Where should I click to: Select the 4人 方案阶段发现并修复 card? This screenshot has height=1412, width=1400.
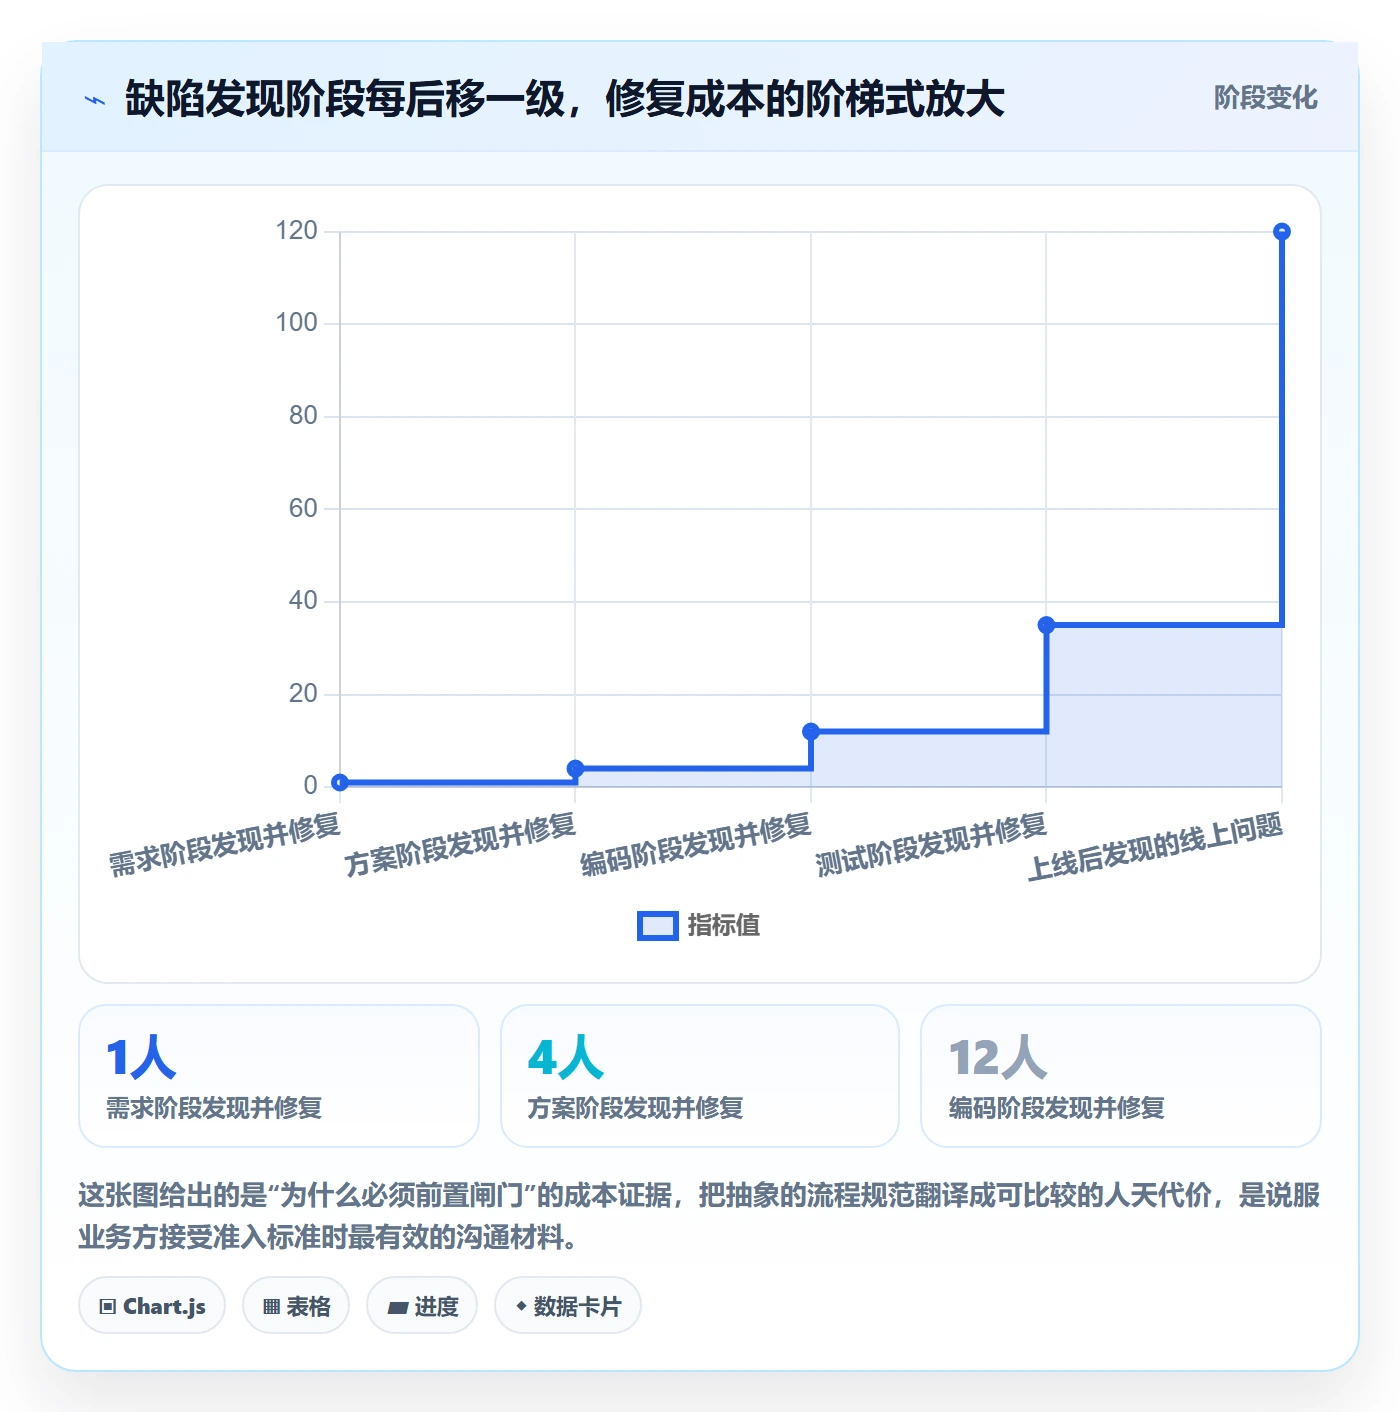(x=700, y=1076)
